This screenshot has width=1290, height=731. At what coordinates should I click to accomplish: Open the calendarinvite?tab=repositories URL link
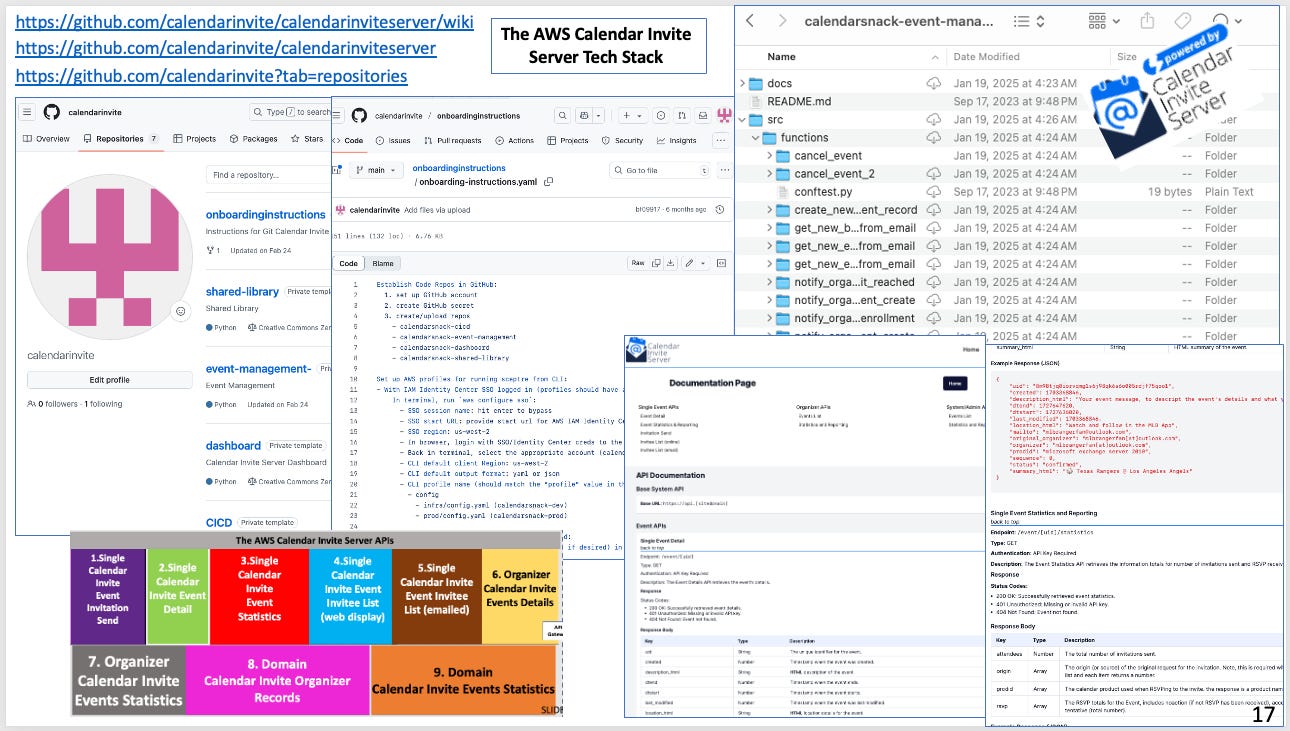[212, 75]
